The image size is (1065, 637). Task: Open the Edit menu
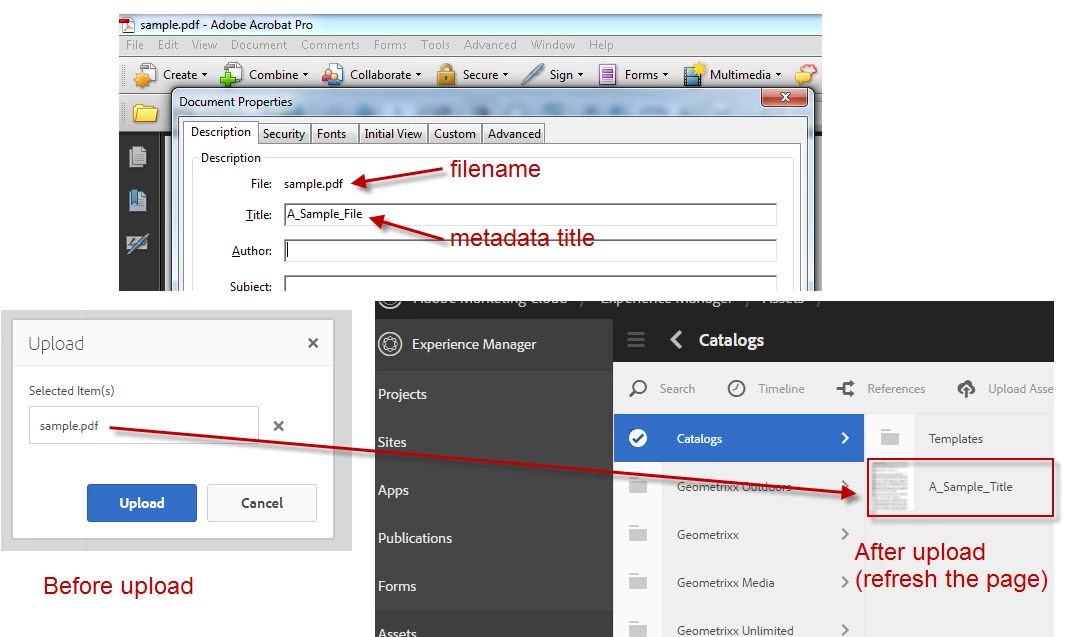pyautogui.click(x=168, y=45)
